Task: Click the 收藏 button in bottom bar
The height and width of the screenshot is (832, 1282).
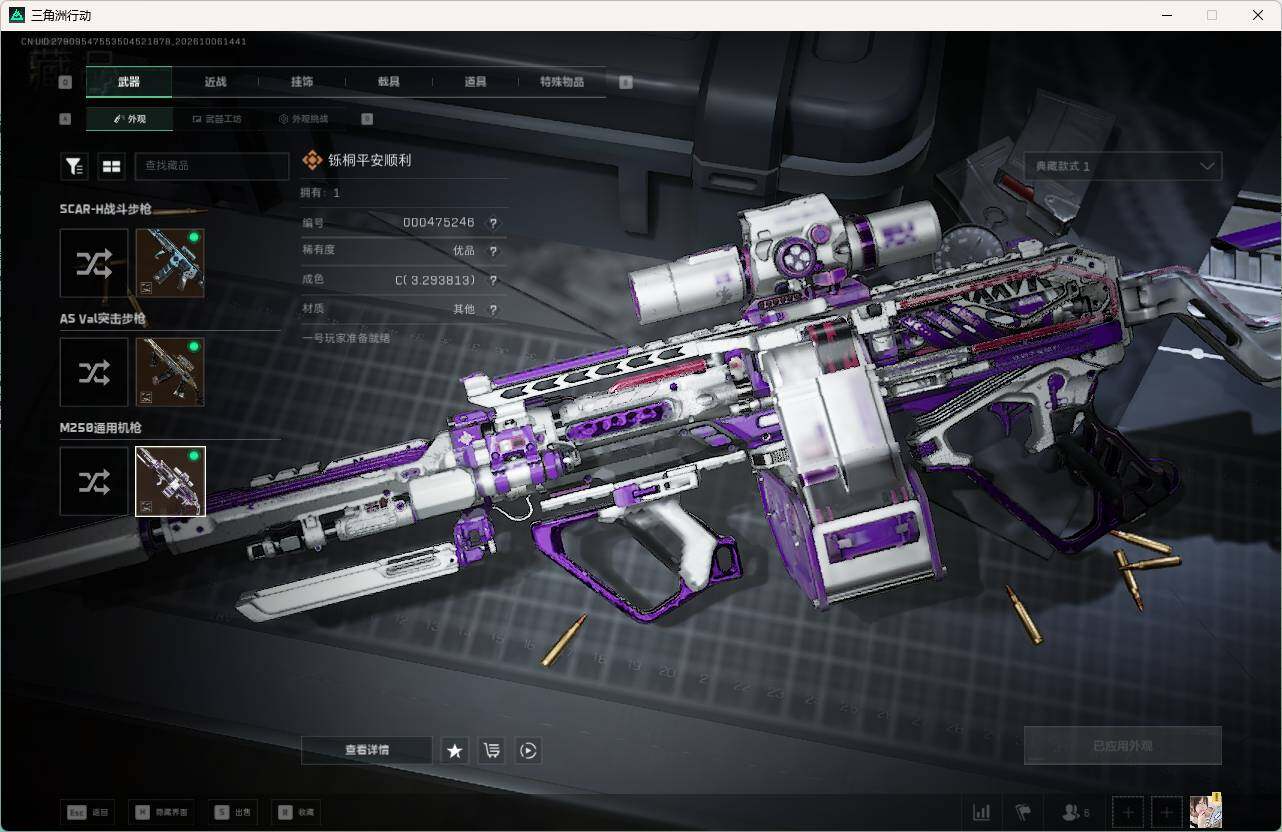Action: point(298,812)
